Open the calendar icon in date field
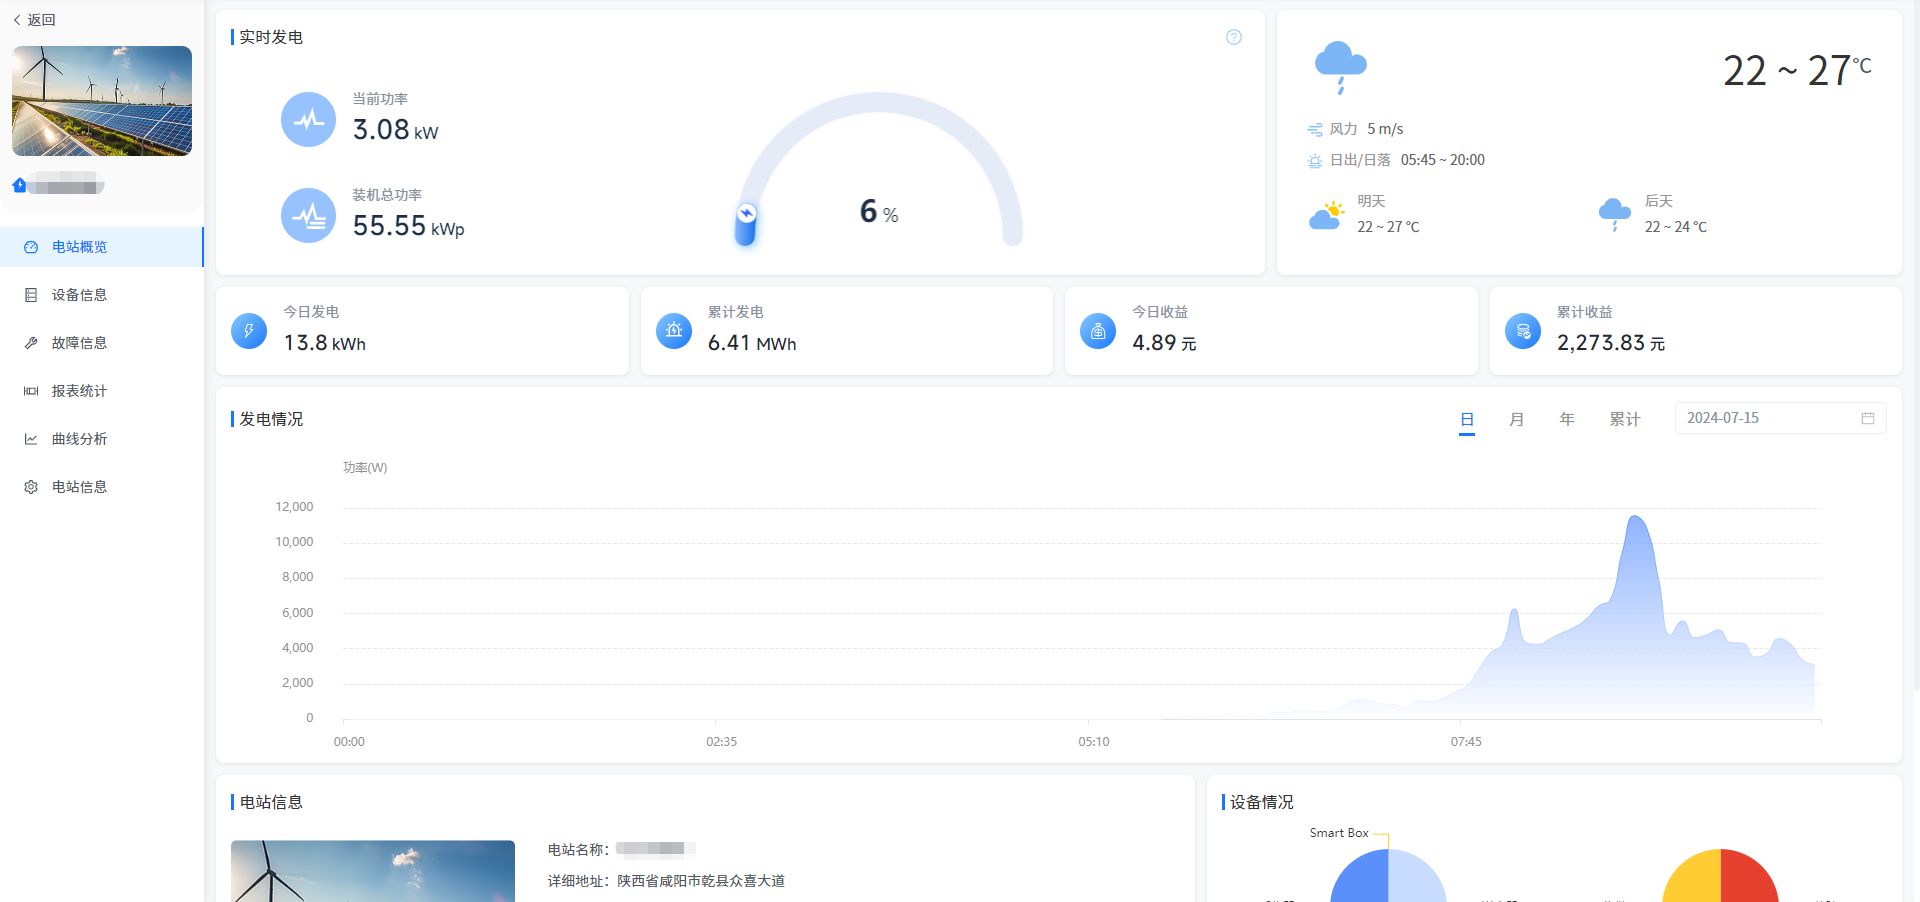 pos(1867,418)
